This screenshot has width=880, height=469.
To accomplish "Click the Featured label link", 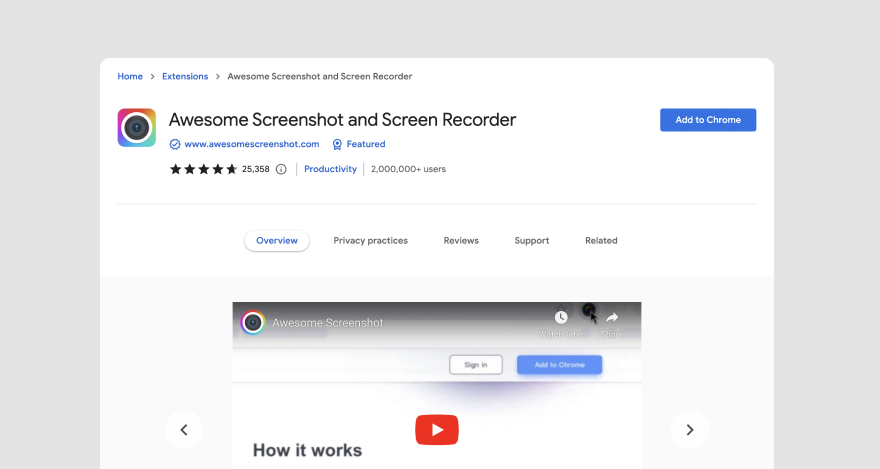I will click(x=366, y=144).
